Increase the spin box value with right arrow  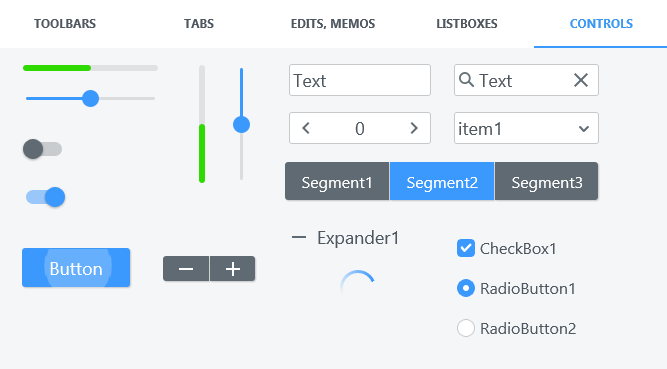click(x=414, y=128)
